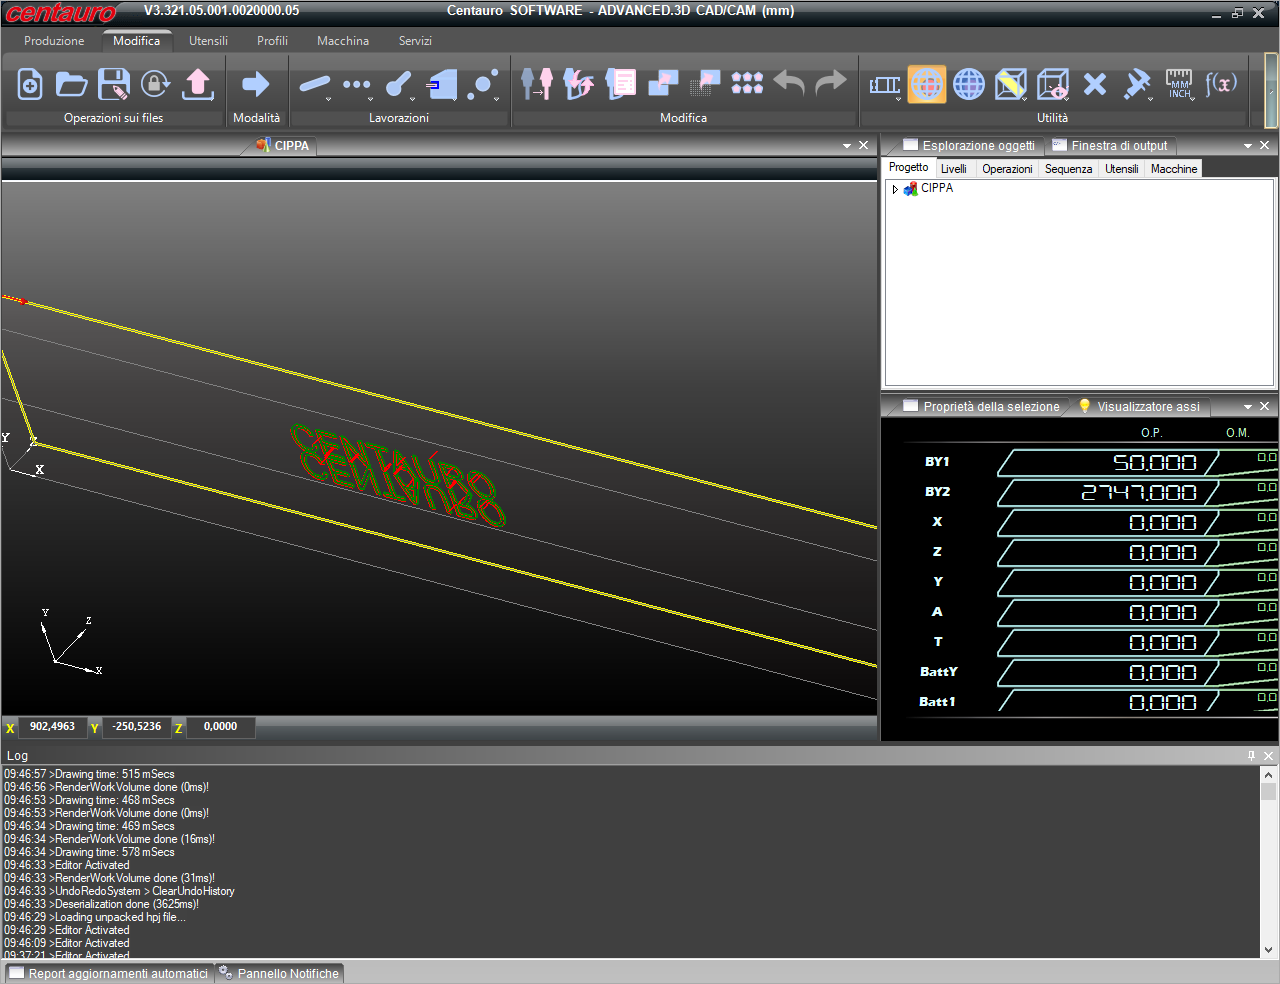Click the profile bar view icon in Utilità
Viewport: 1280px width, 984px height.
point(885,85)
